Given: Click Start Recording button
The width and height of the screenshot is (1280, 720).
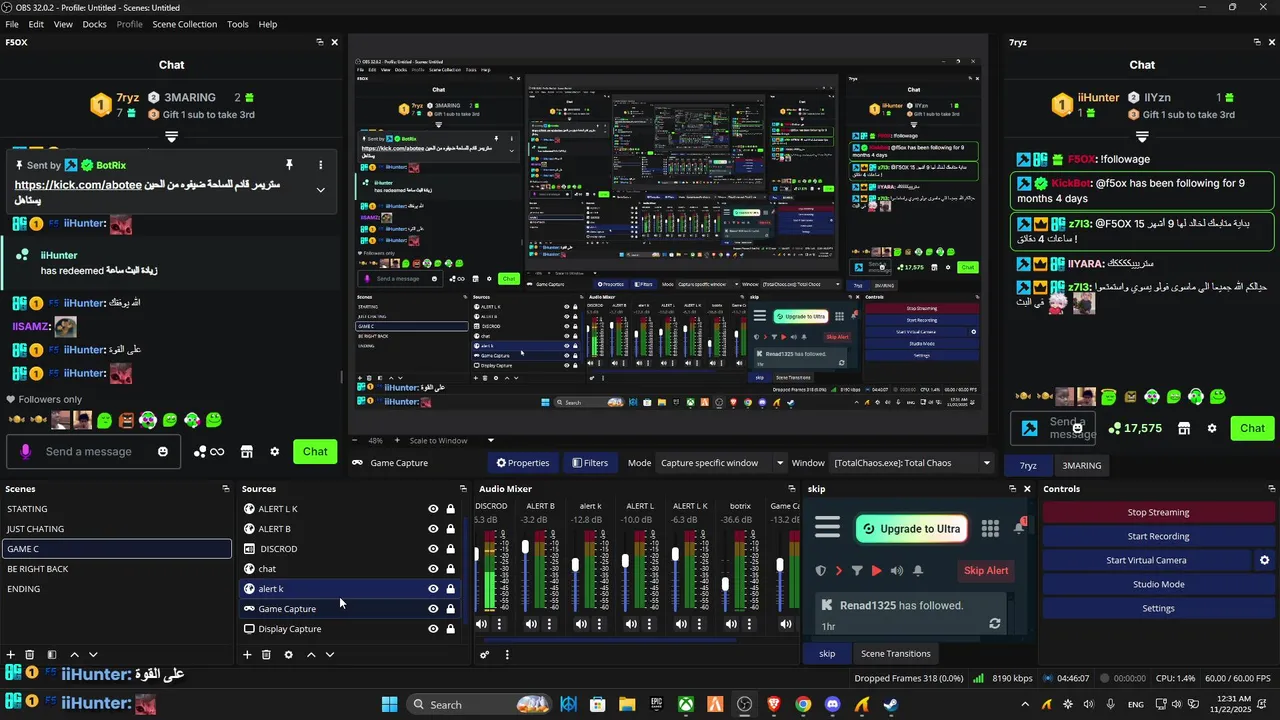Looking at the screenshot, I should [x=1158, y=536].
